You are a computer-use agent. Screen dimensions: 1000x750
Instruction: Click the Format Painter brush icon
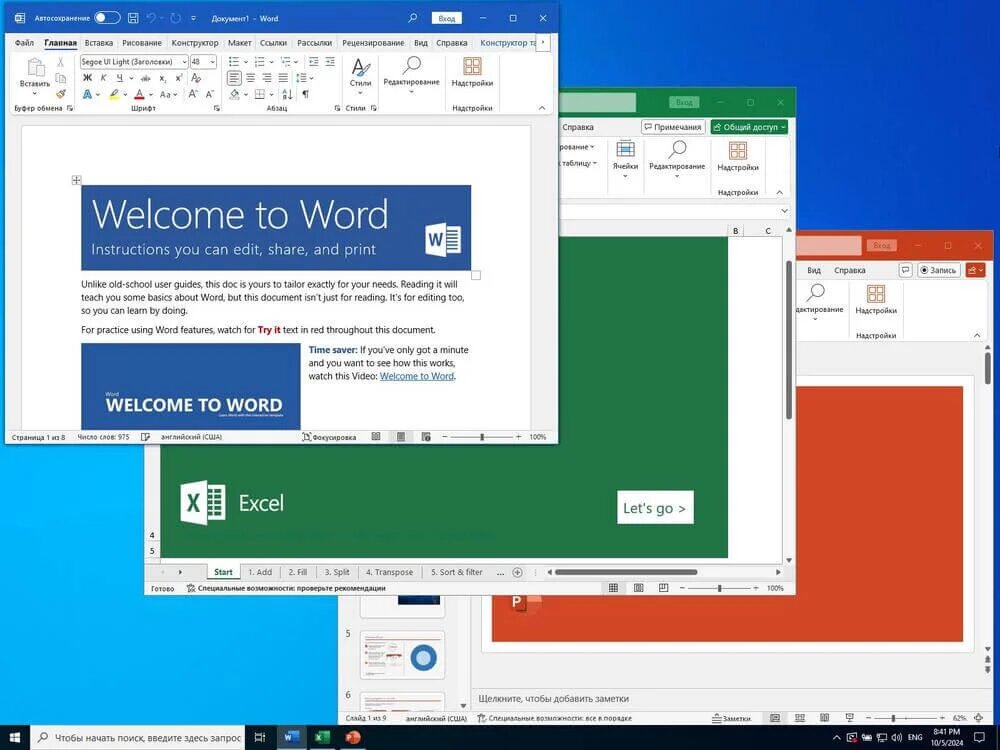(x=61, y=94)
